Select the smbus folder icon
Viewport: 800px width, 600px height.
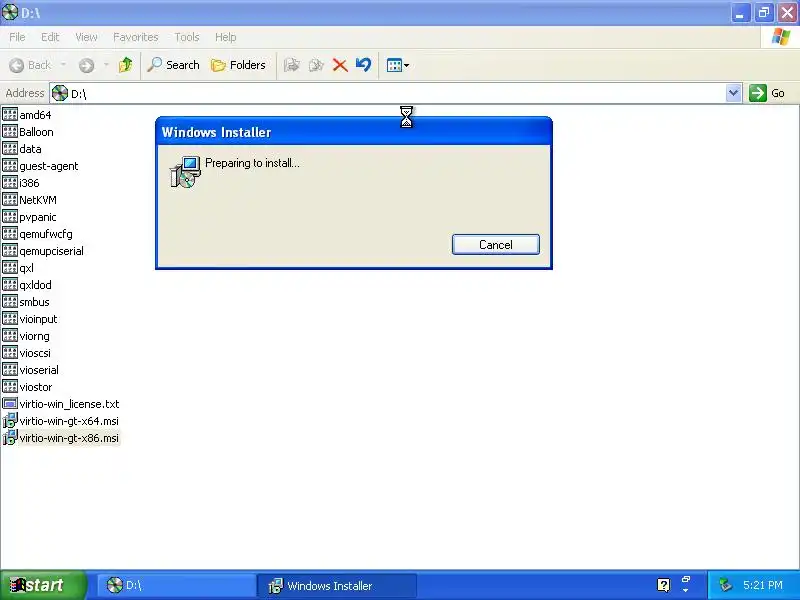point(10,302)
